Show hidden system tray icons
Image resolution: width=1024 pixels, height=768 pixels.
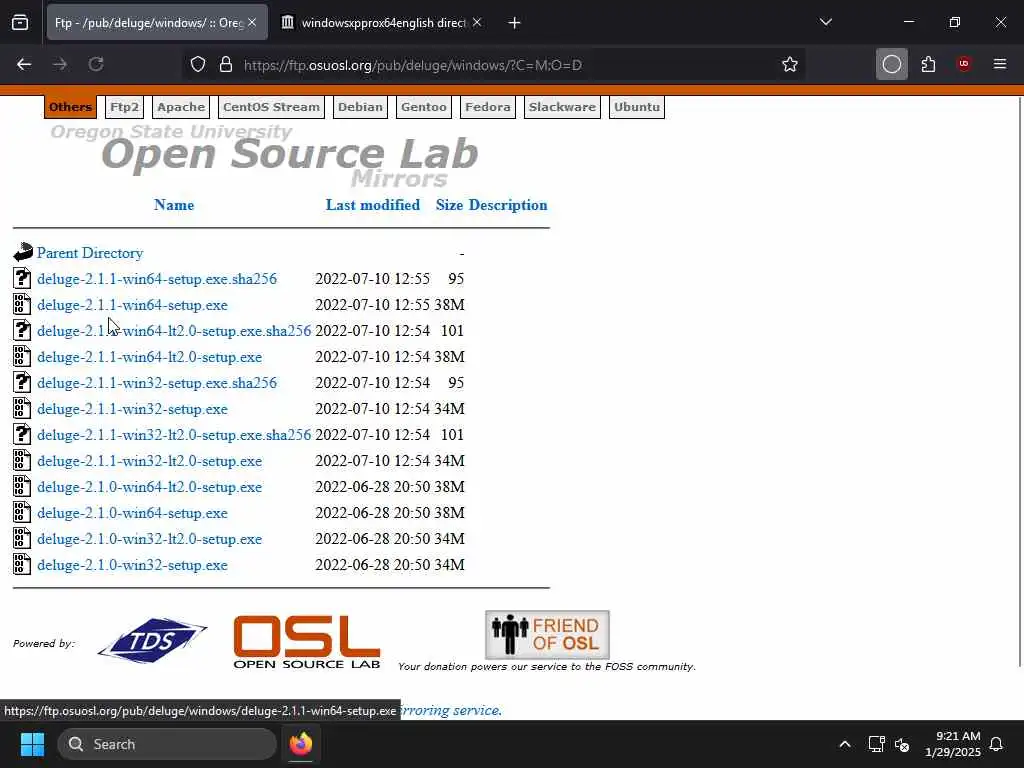pyautogui.click(x=844, y=744)
